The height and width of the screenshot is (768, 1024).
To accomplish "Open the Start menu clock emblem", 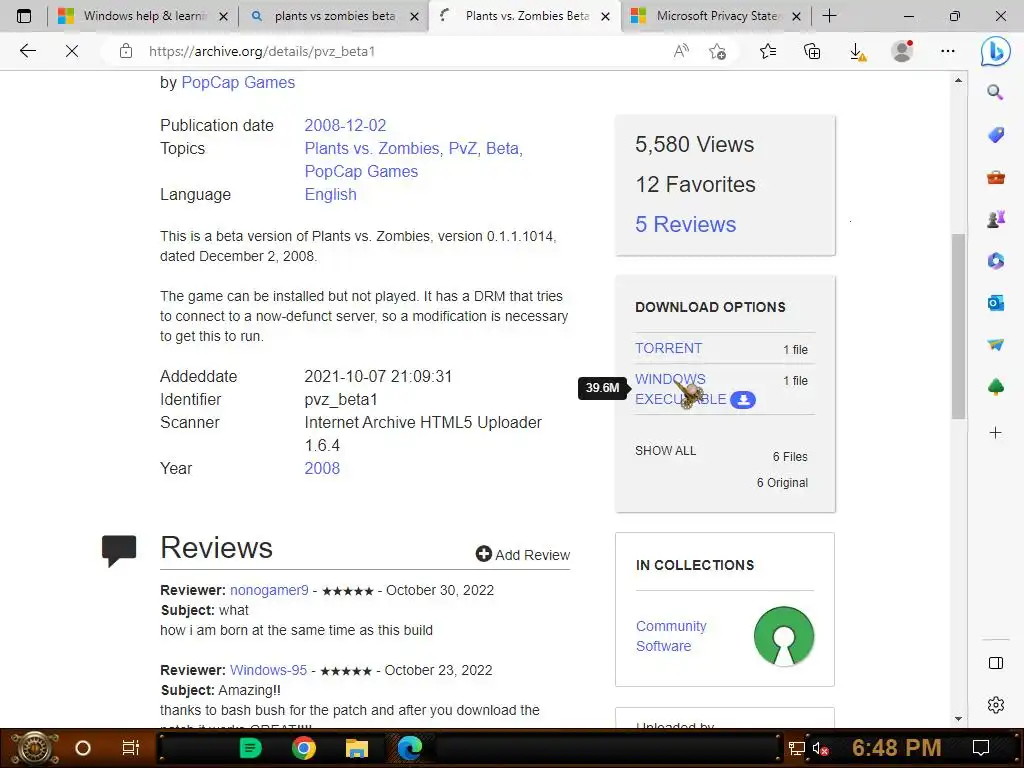I will point(35,748).
